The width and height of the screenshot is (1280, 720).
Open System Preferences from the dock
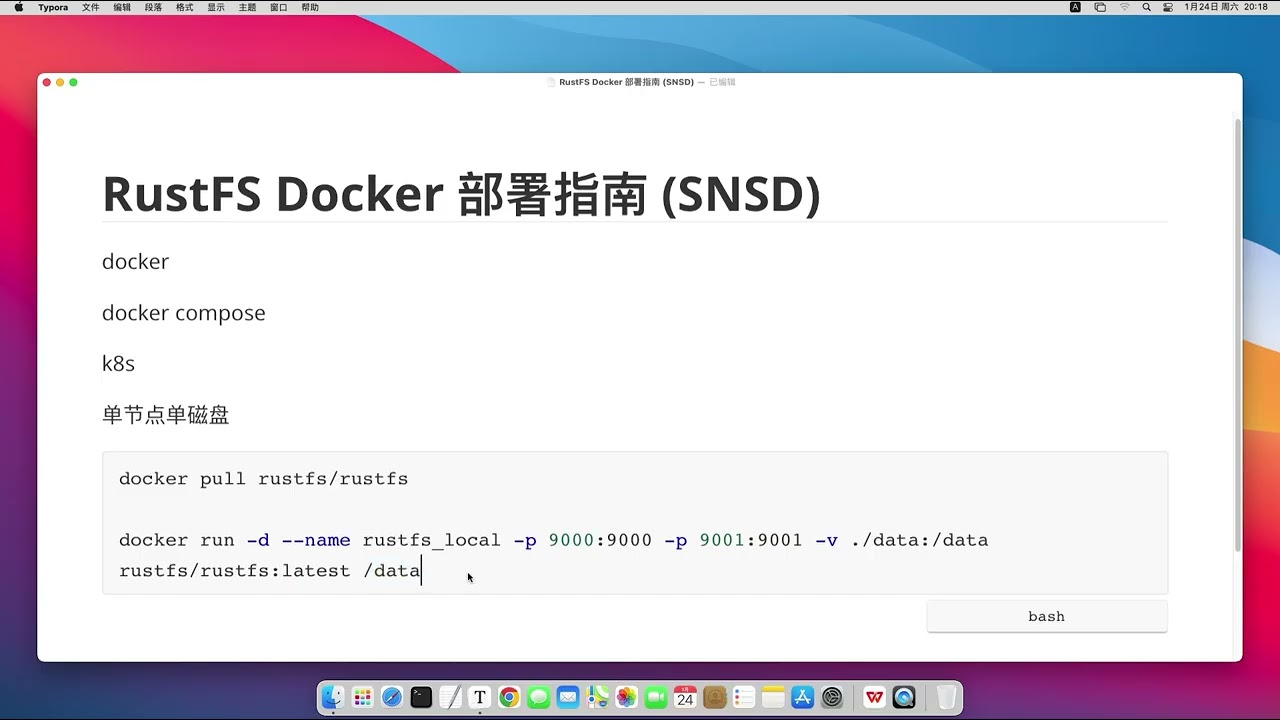pos(832,697)
